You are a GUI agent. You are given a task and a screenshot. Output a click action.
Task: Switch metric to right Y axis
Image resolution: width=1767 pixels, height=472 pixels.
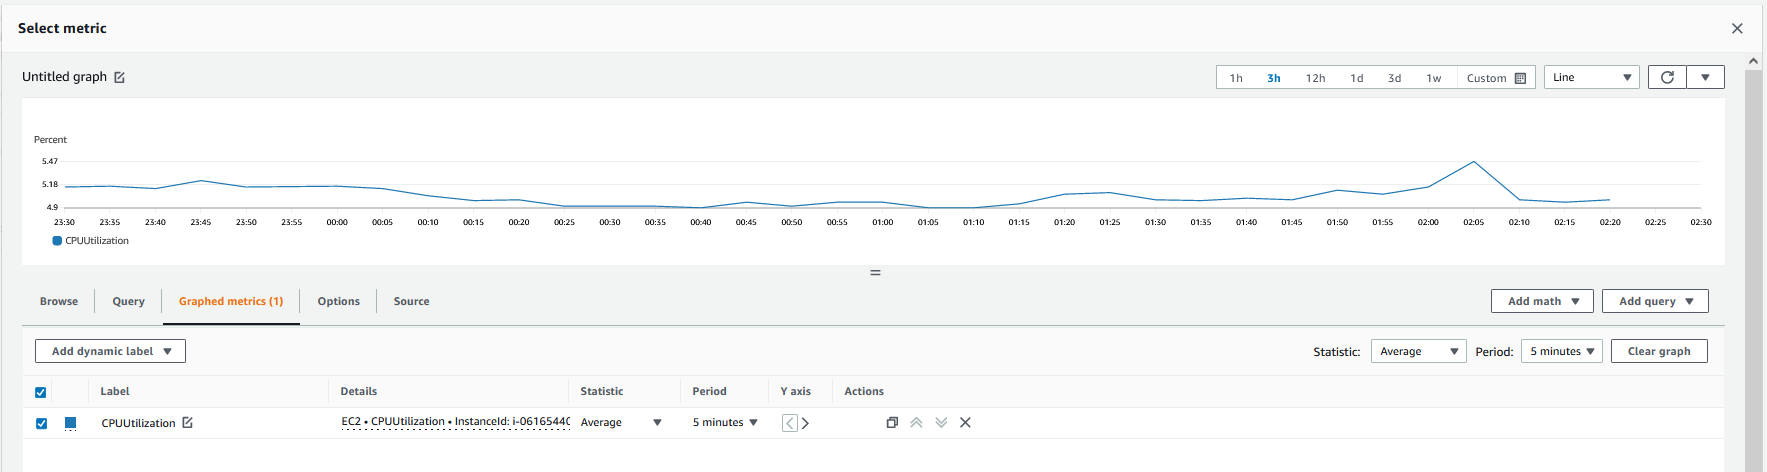(x=806, y=423)
